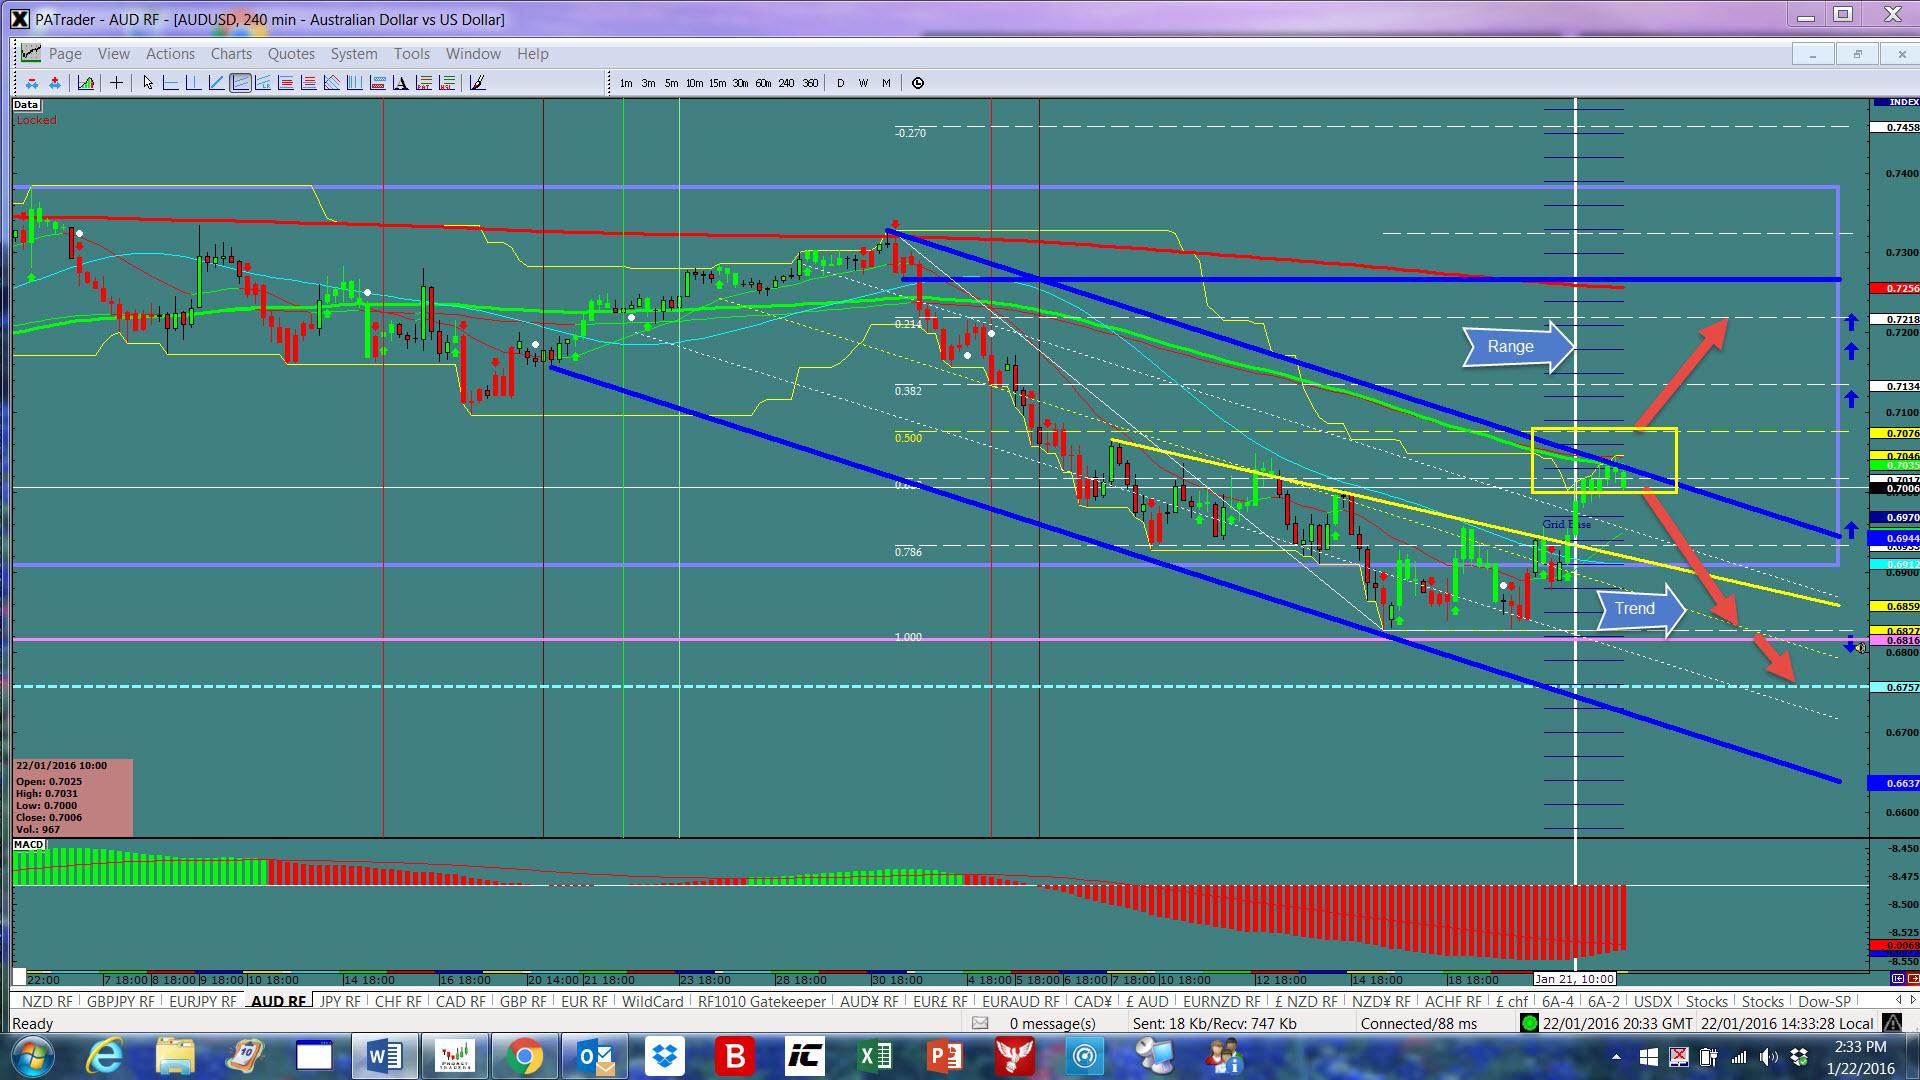The width and height of the screenshot is (1920, 1080).
Task: Click the green and red bar chart icon
Action: click(85, 83)
